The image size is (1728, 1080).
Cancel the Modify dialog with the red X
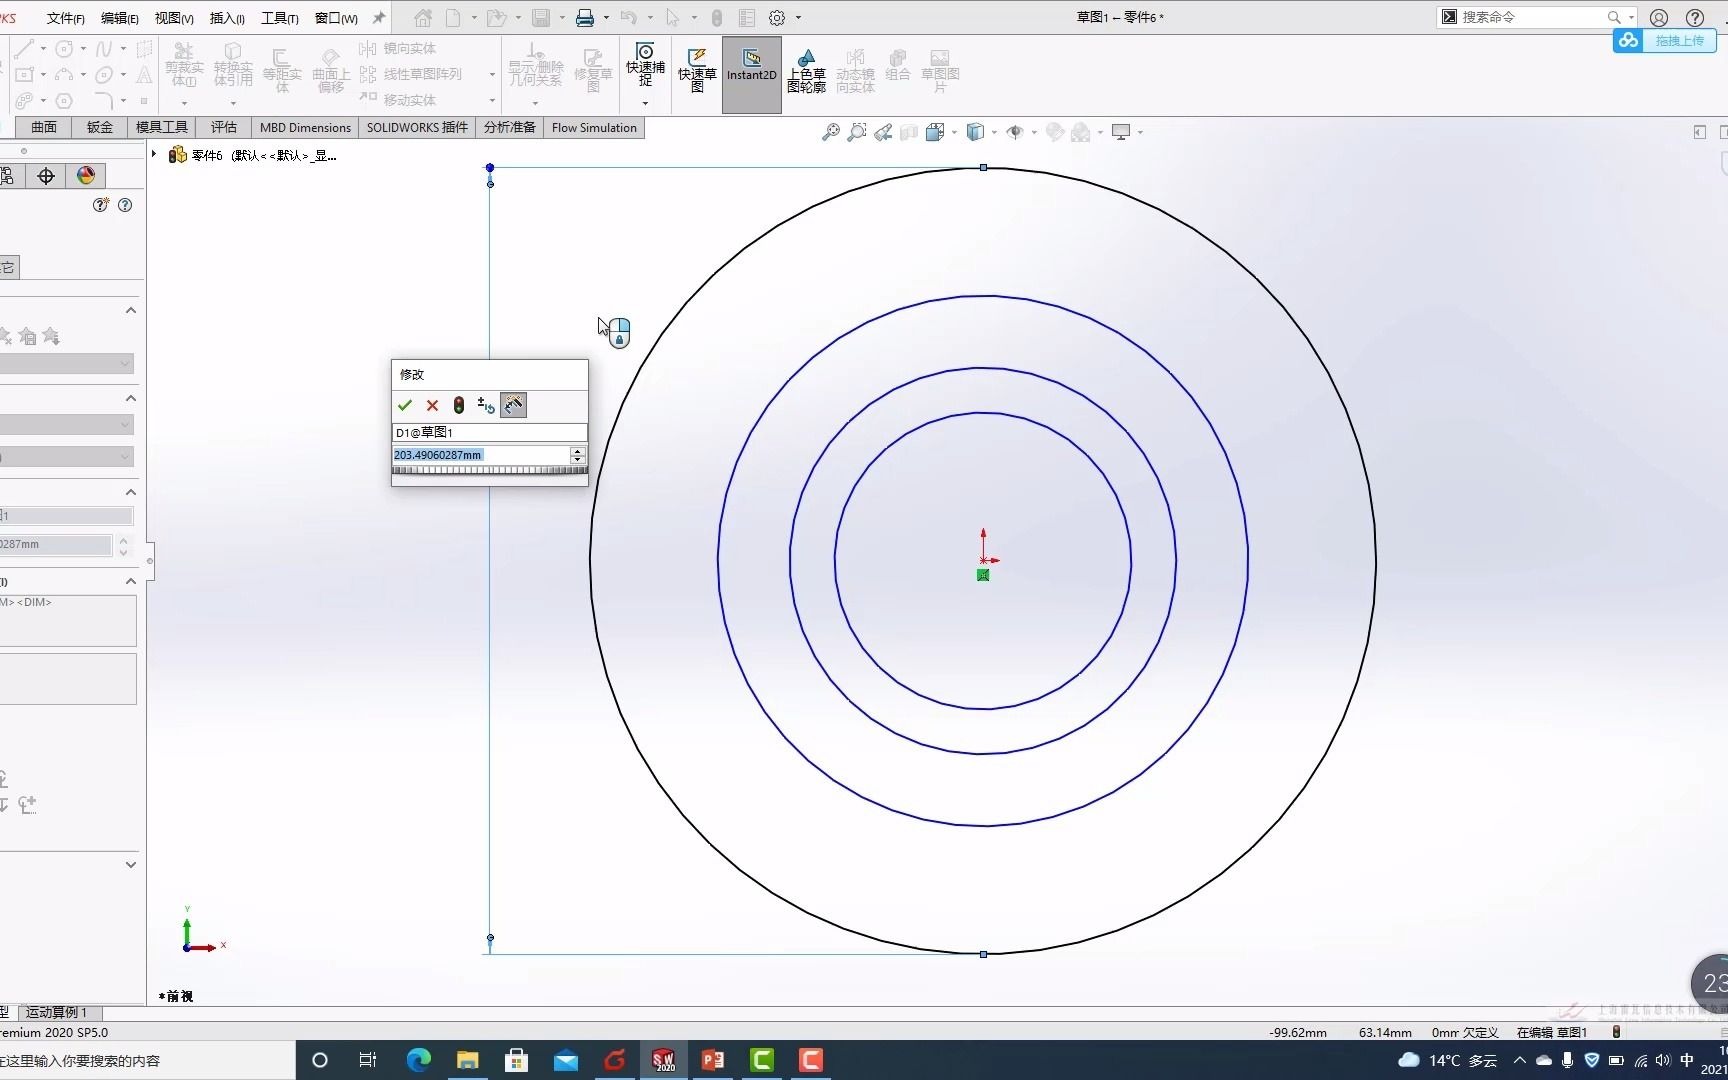coord(432,405)
